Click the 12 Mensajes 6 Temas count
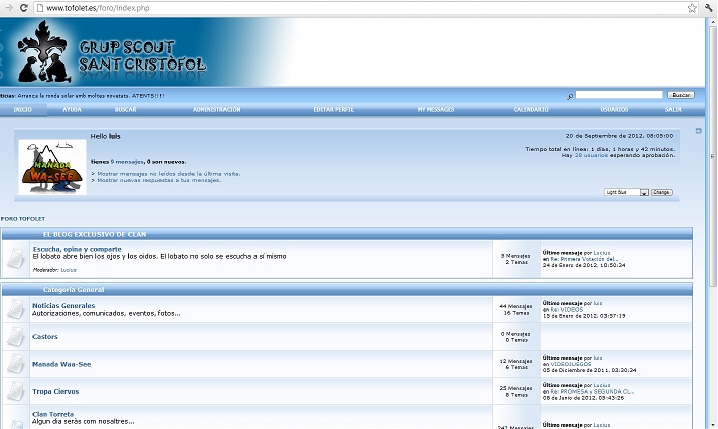The height and width of the screenshot is (429, 718). tap(516, 364)
